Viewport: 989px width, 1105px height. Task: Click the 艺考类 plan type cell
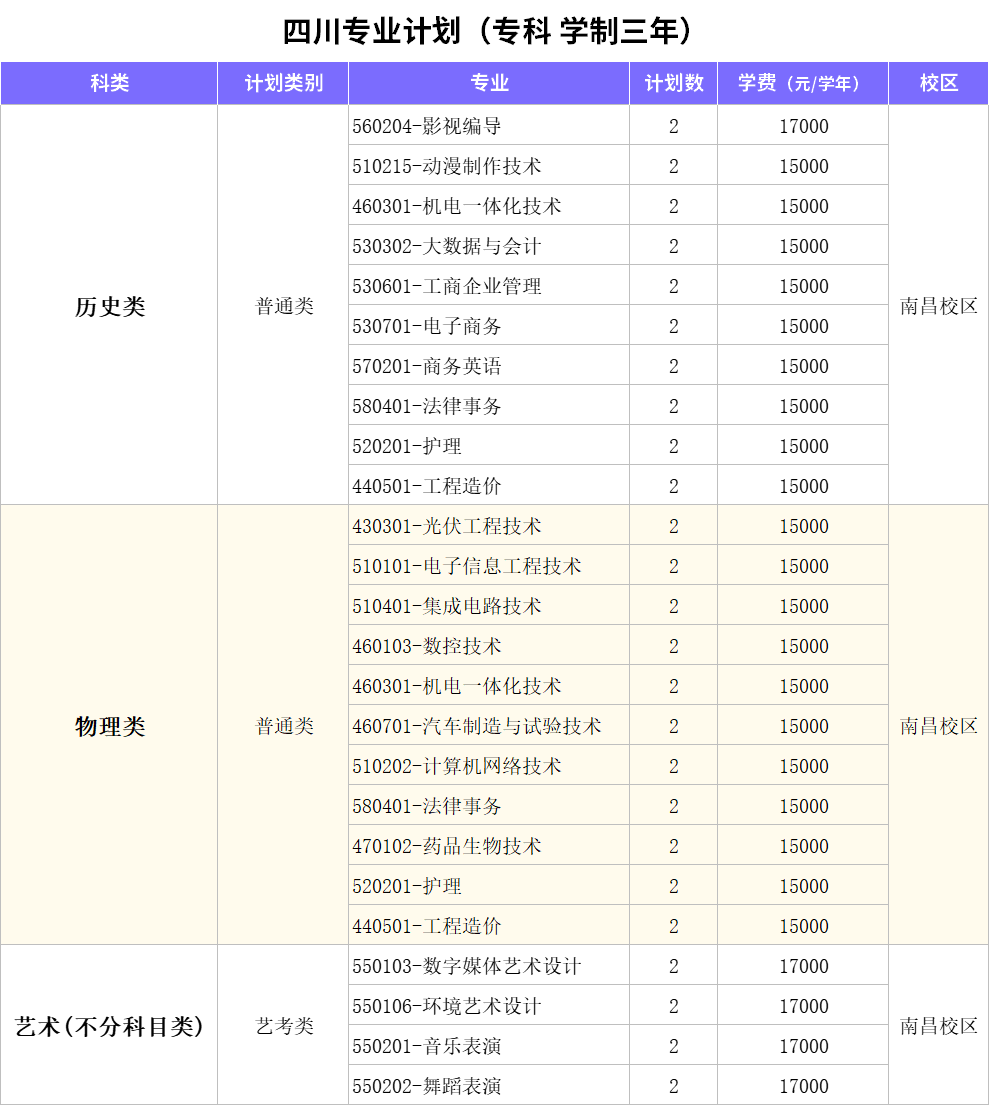click(x=284, y=1026)
